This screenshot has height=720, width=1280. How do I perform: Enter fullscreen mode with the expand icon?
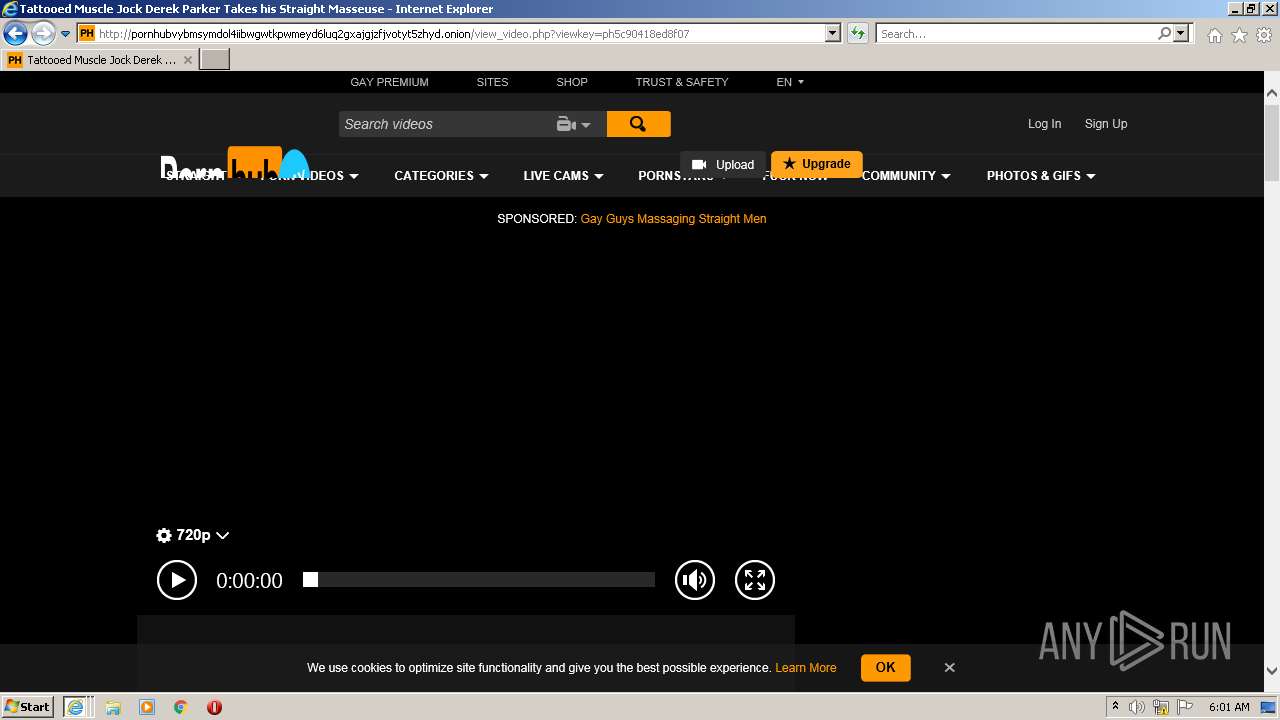click(755, 580)
